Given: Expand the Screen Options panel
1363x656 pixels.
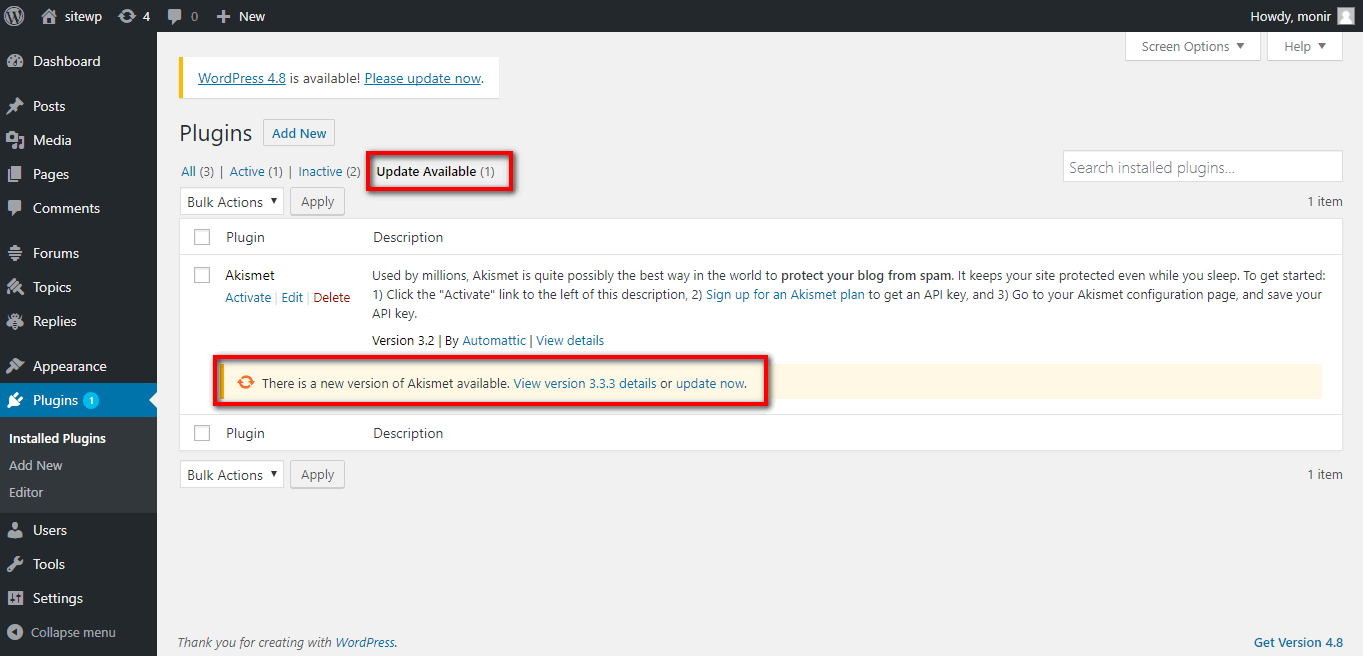Looking at the screenshot, I should [x=1192, y=46].
